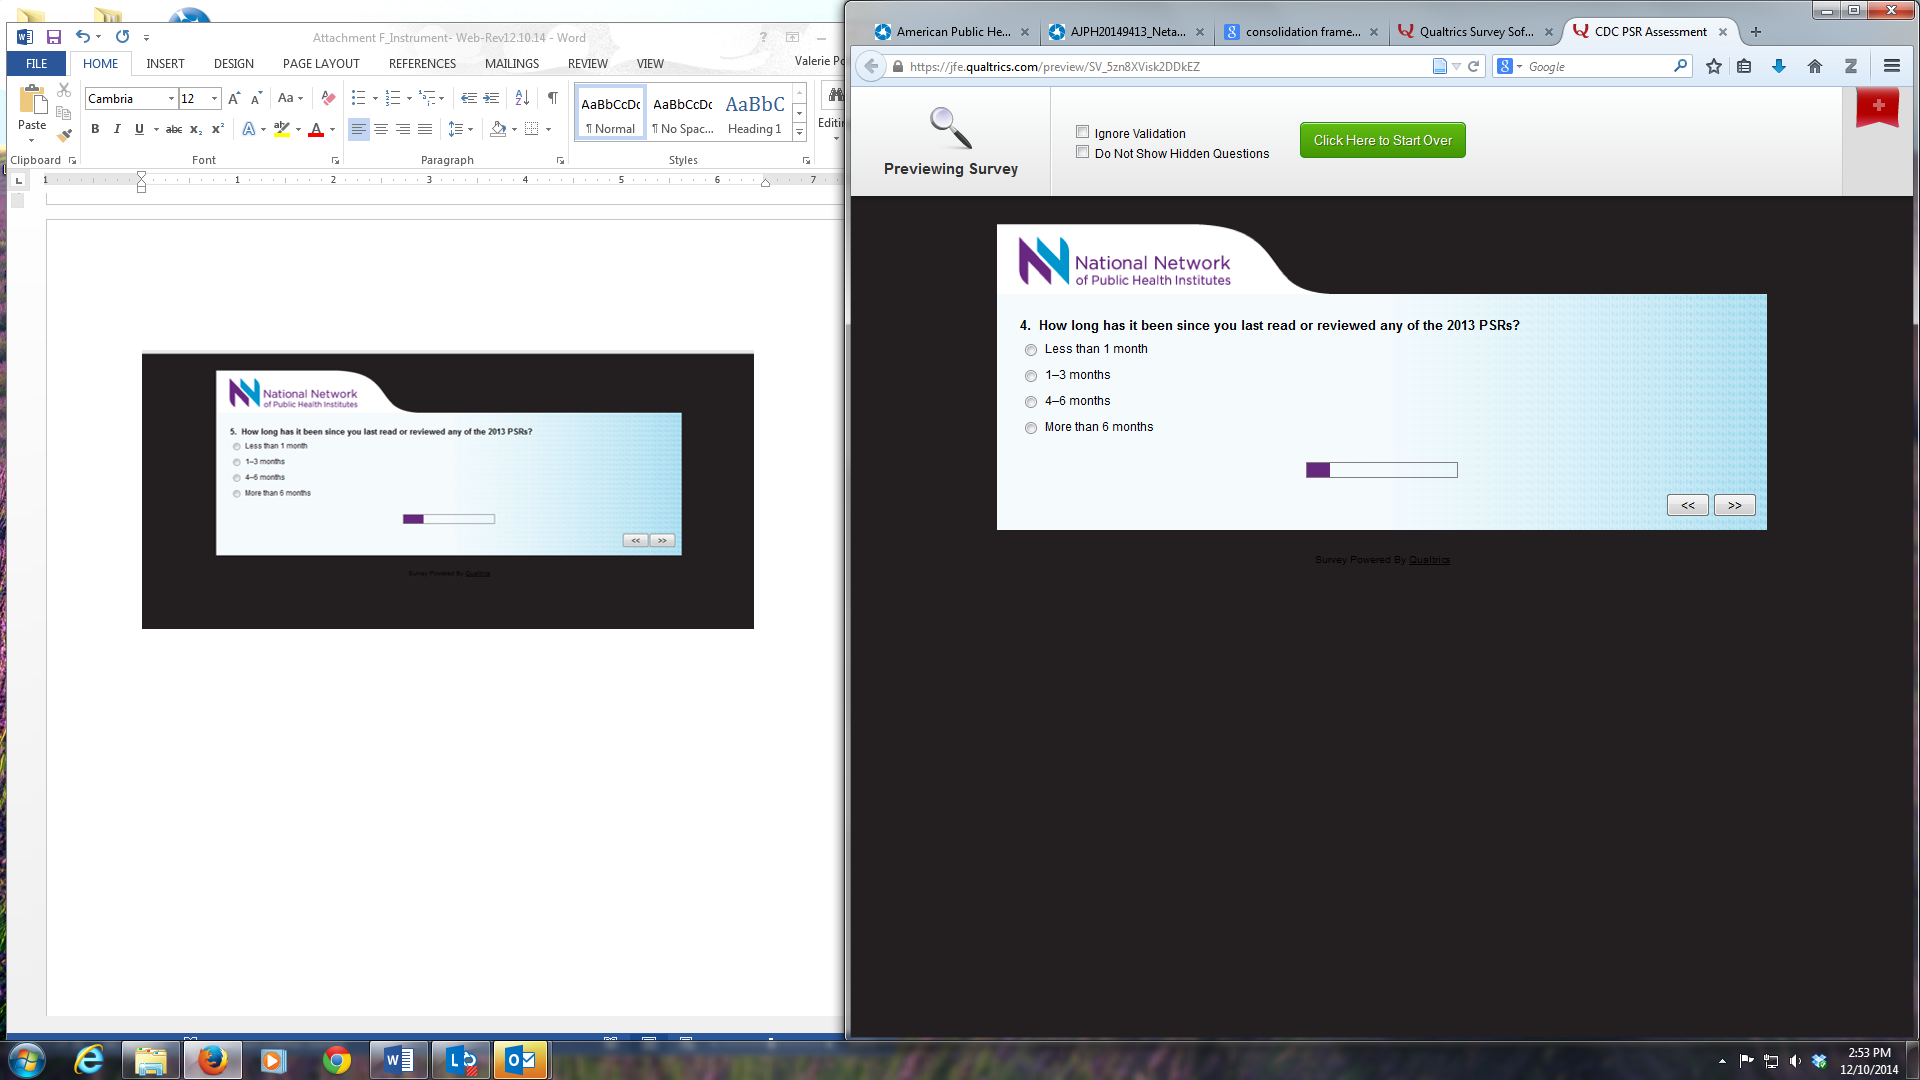
Task: Click the survey progress bar
Action: 1381,470
